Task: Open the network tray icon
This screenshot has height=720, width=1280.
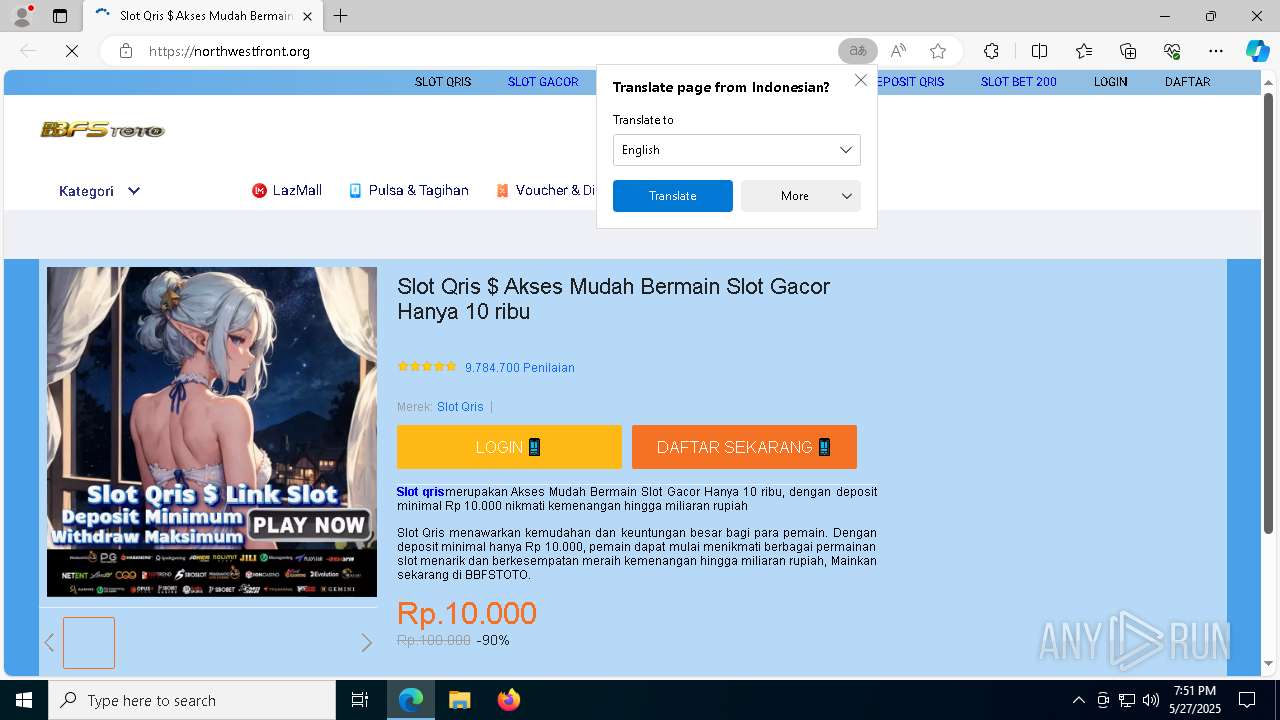Action: coord(1127,700)
